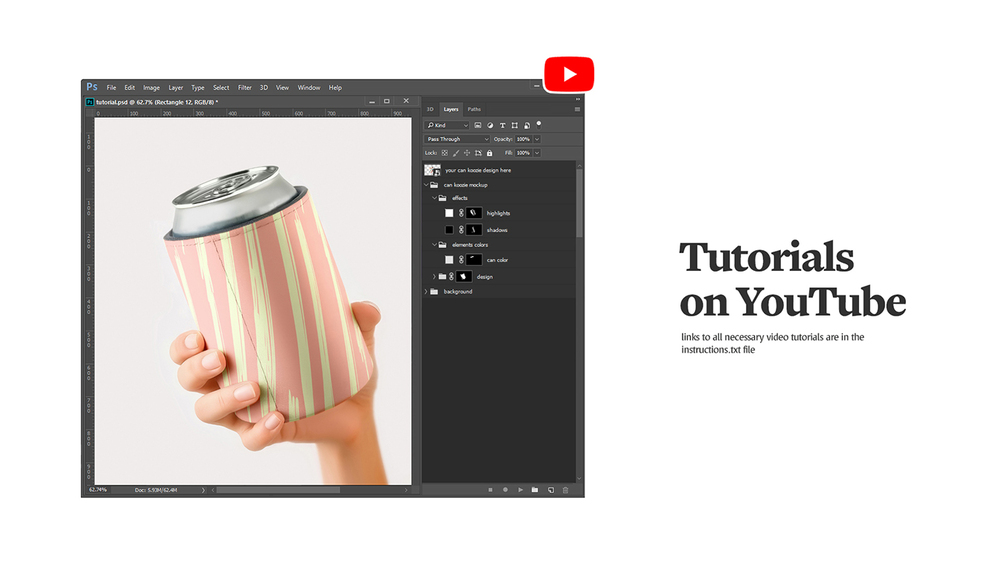This screenshot has height=565, width=1005.
Task: Click the mask thumbnail of highlights layer
Action: 474,213
